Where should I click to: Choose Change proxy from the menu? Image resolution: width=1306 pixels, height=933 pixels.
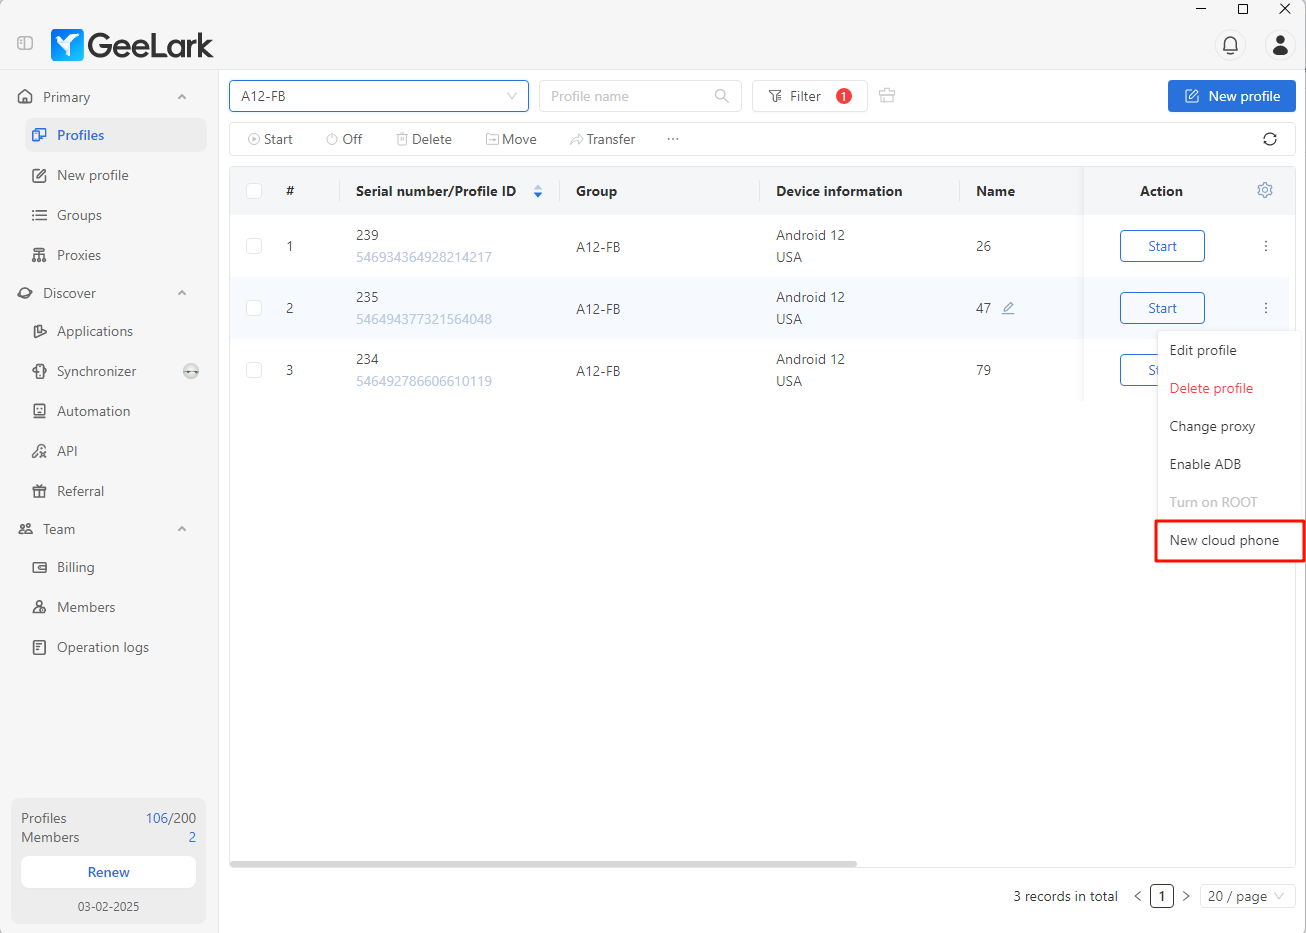tap(1229, 426)
